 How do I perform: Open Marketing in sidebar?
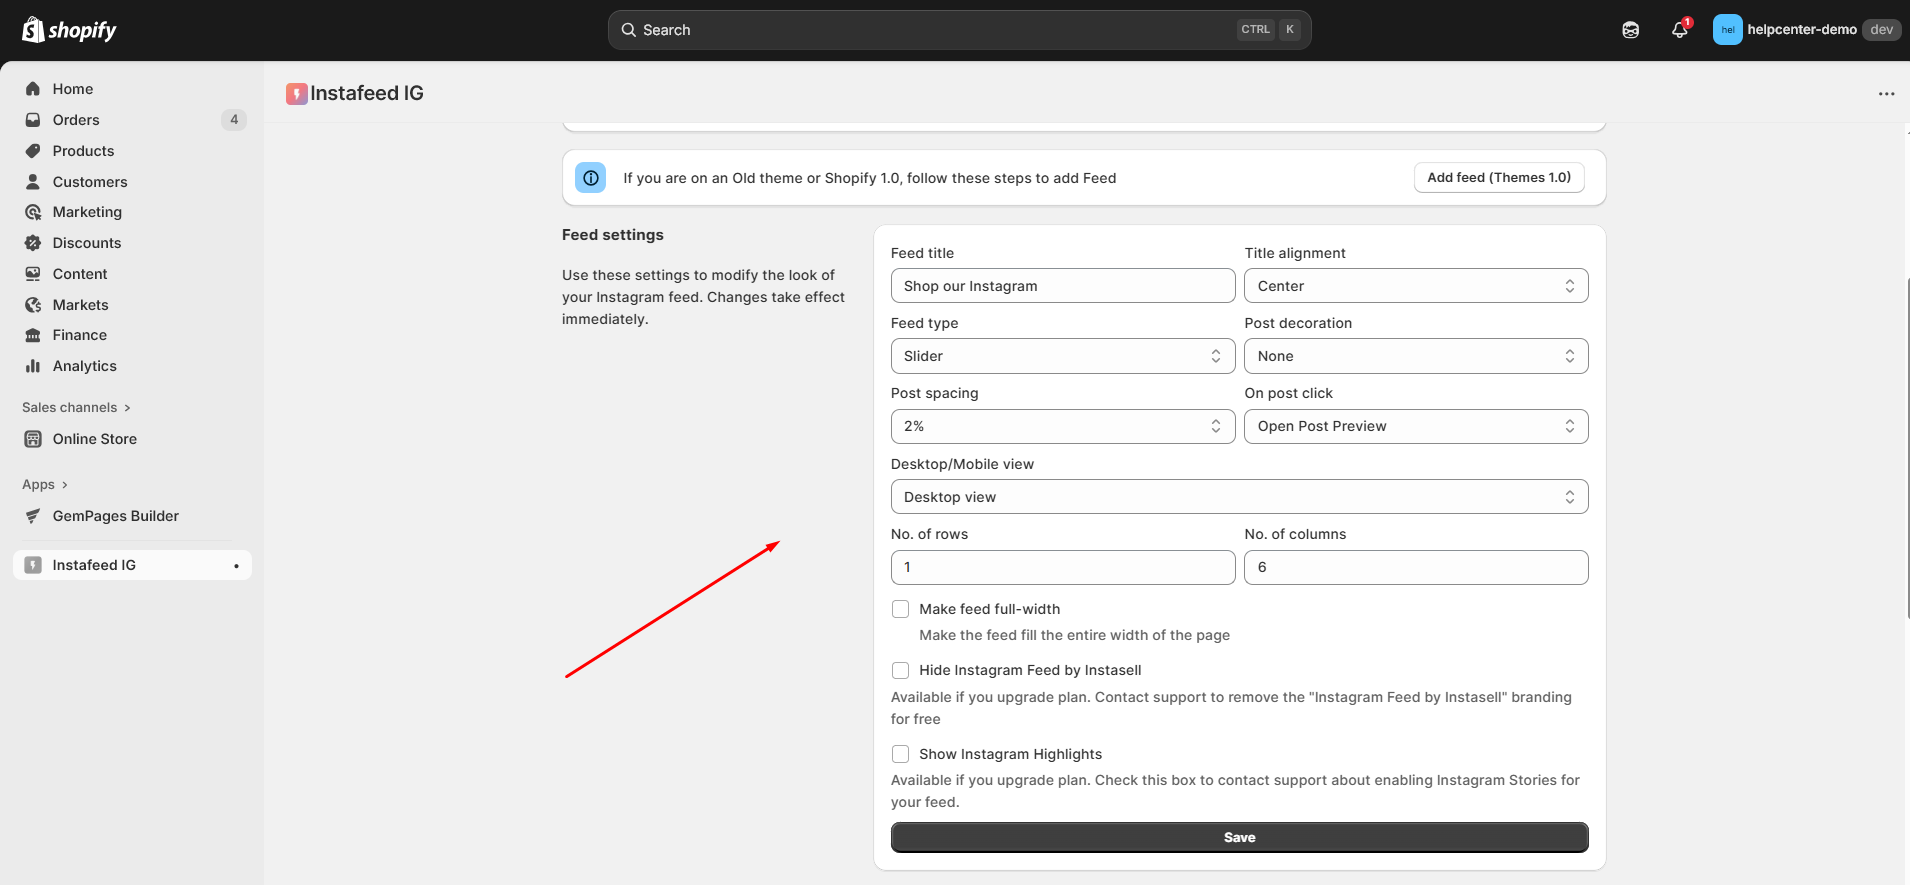[x=133, y=212]
